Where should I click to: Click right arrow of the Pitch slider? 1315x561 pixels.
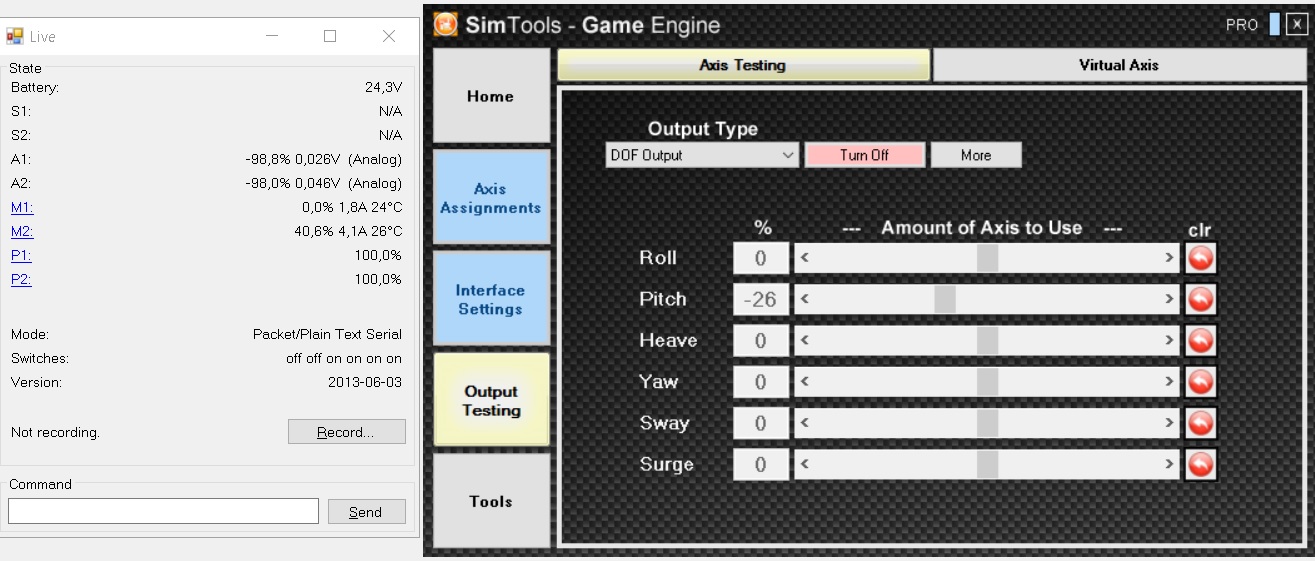pos(1169,299)
